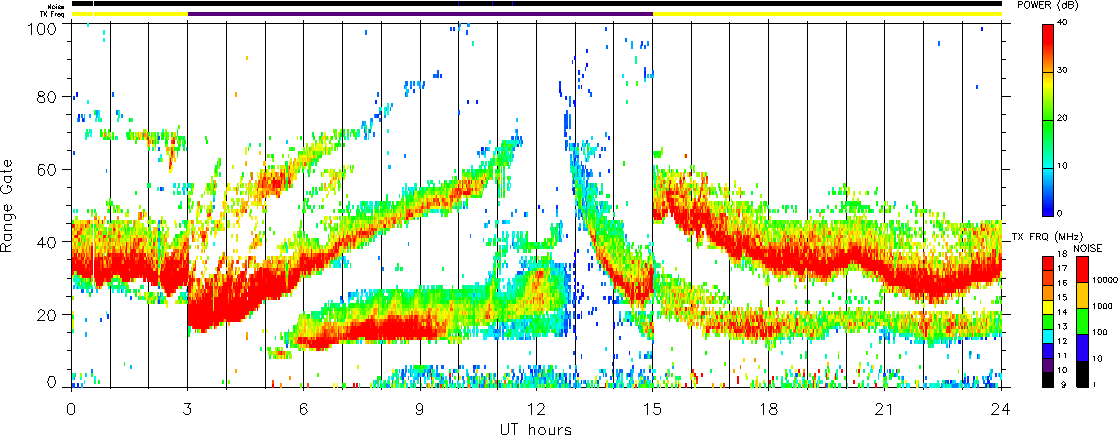This screenshot has height=435, width=1118.
Task: Click the blue section of POWER colorbar
Action: [x=1048, y=203]
